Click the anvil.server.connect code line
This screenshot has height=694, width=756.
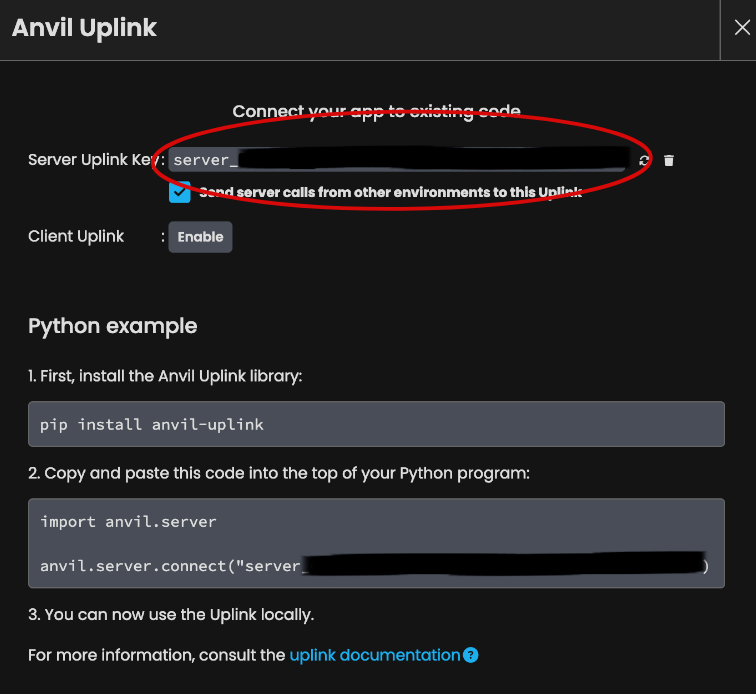point(170,566)
